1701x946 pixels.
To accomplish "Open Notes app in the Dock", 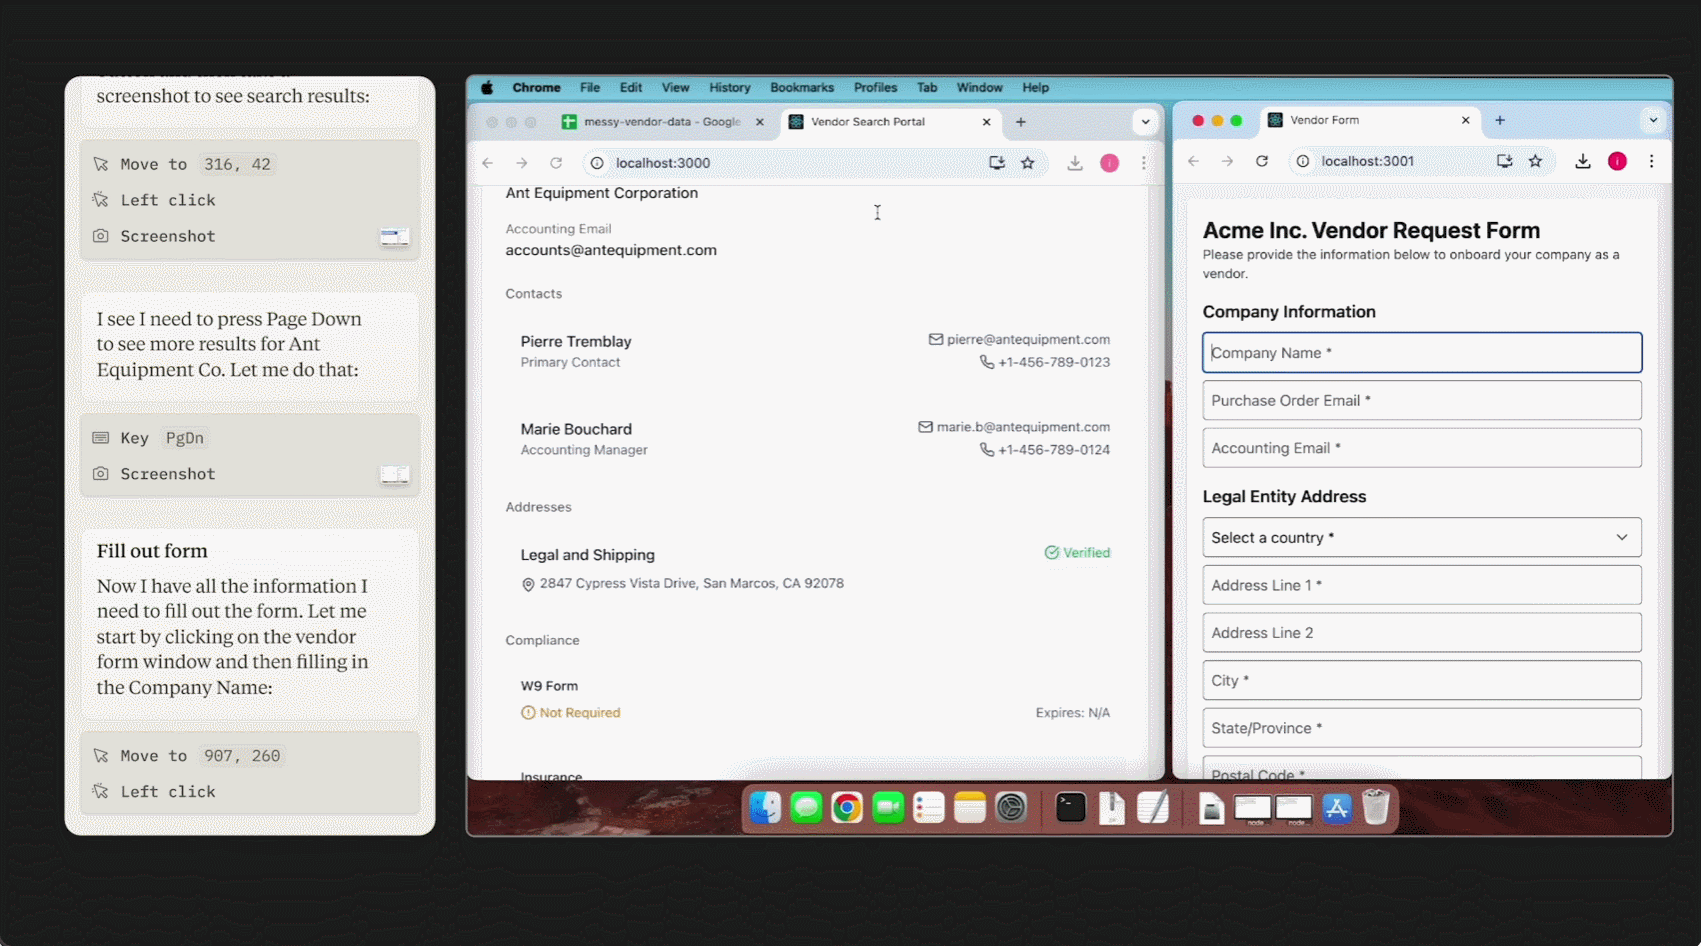I will (970, 807).
